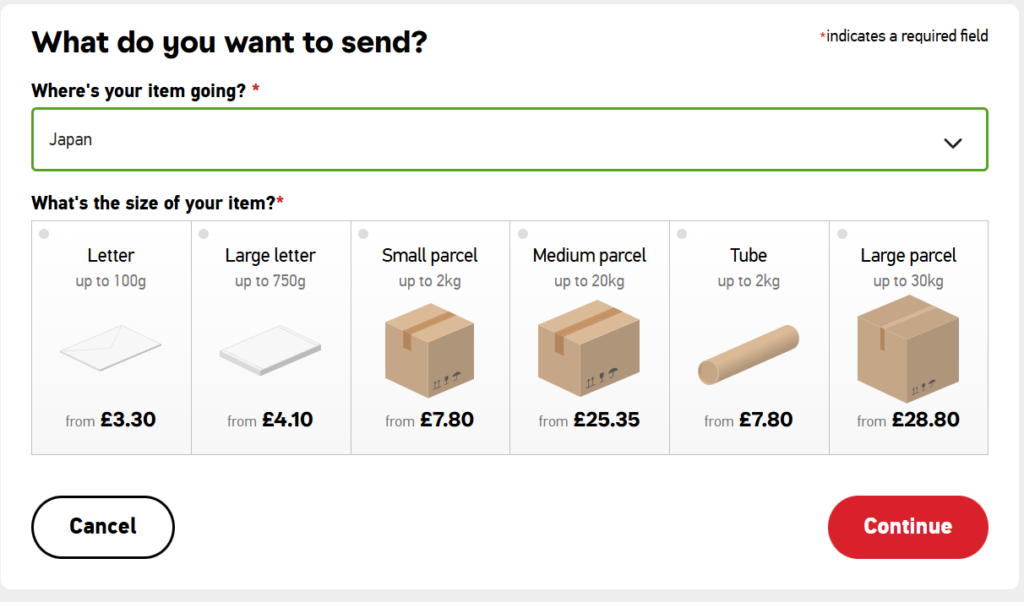Click the Medium parcel title text
The height and width of the screenshot is (602, 1024).
point(589,256)
